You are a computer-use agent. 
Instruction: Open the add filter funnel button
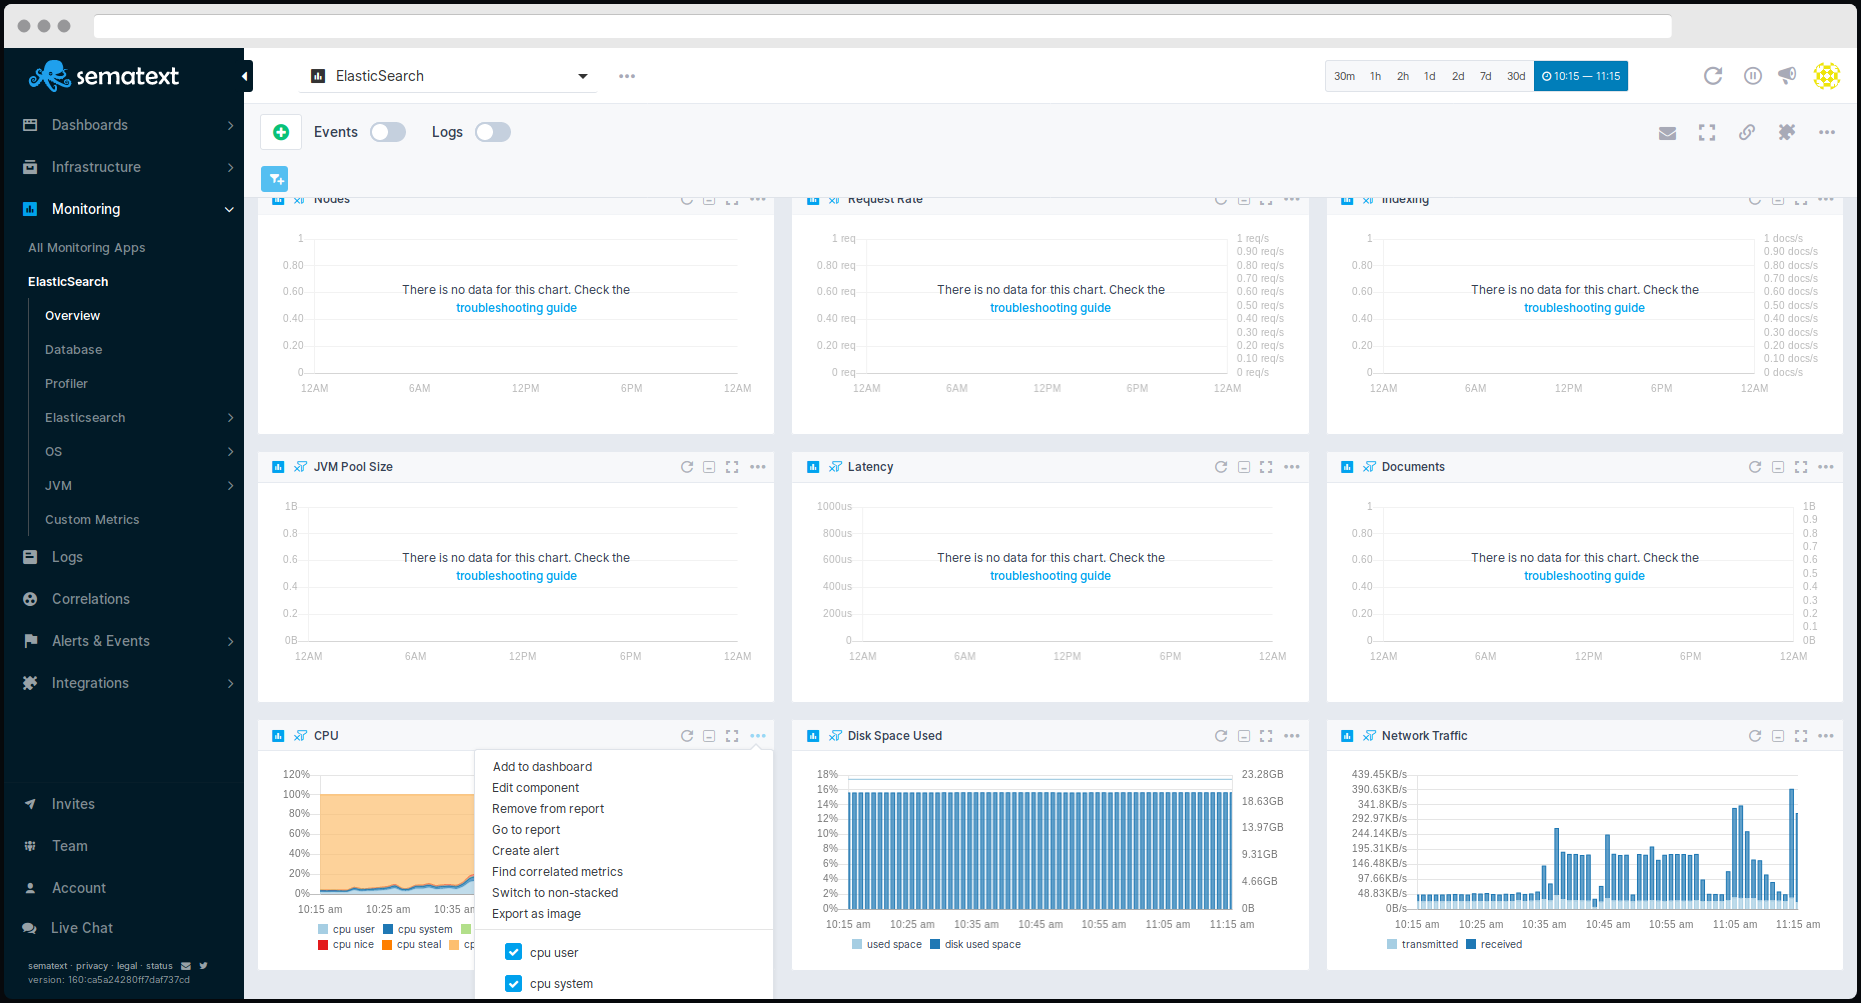[x=274, y=178]
